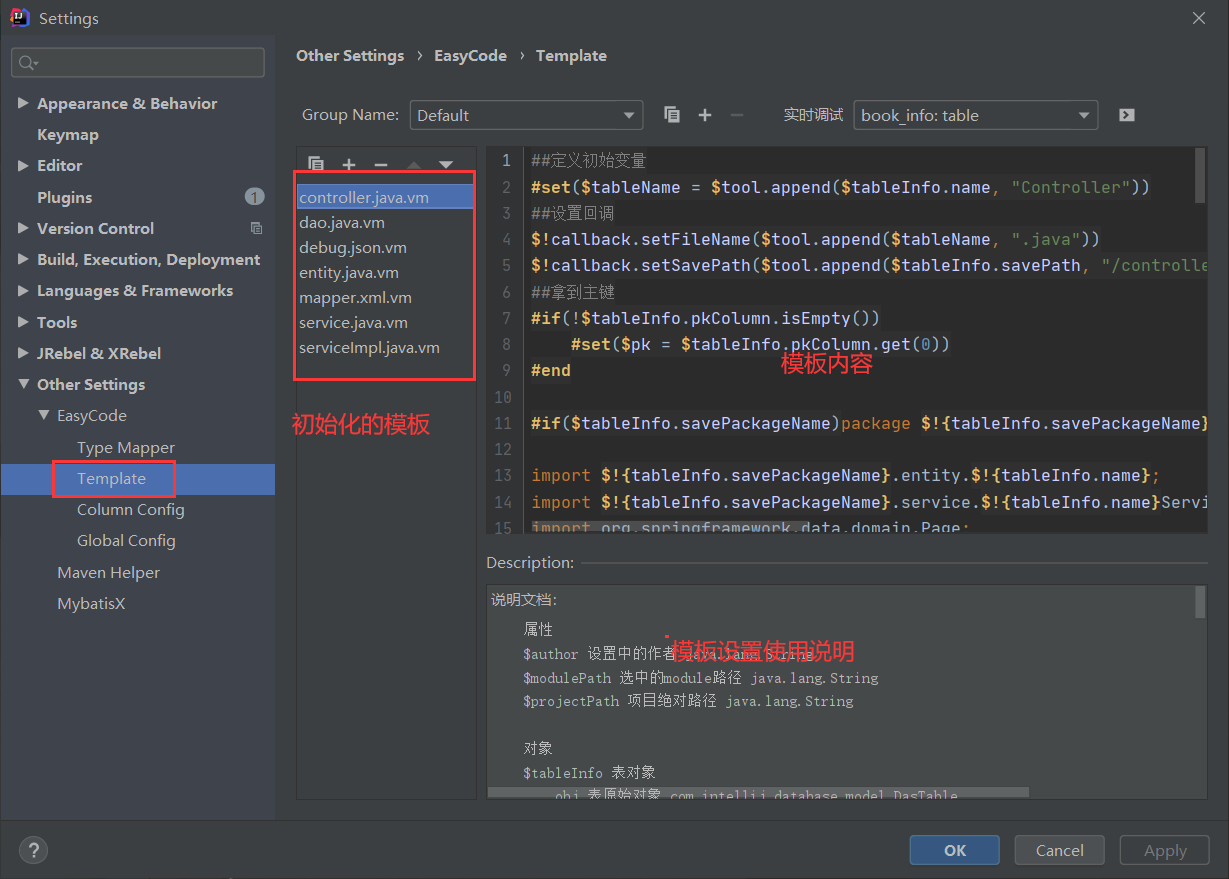
Task: Open the book_info: table dropdown
Action: point(975,115)
